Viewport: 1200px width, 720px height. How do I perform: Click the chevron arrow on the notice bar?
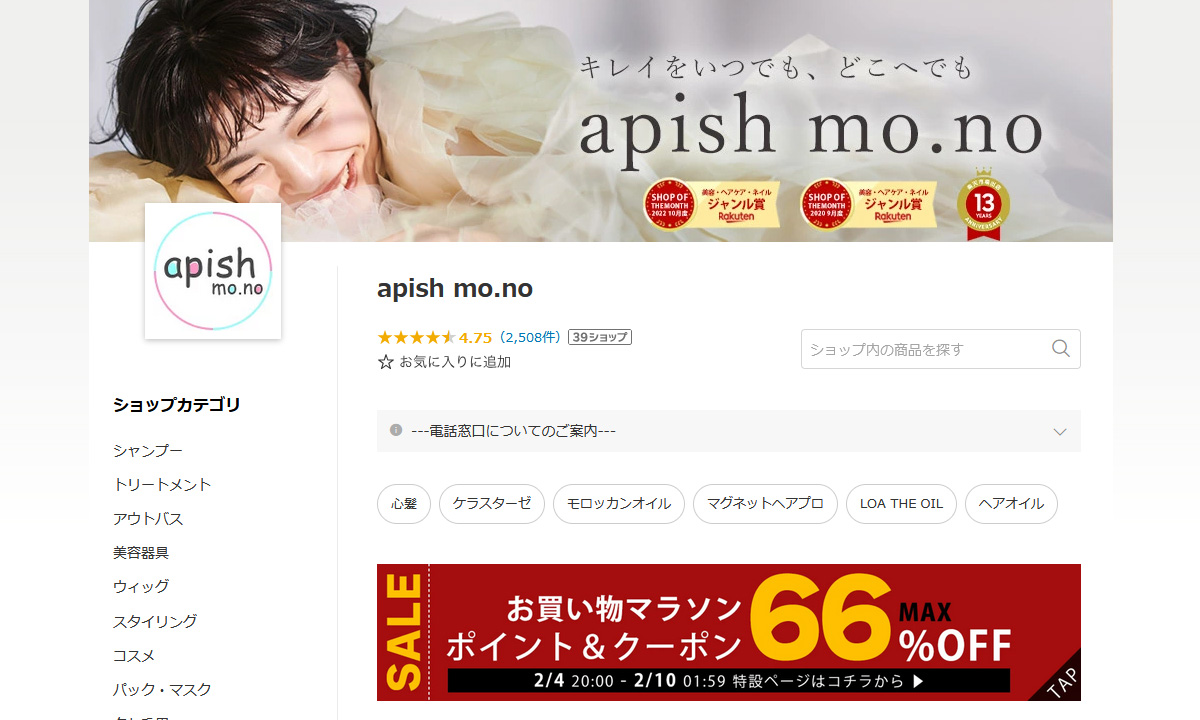click(x=1060, y=432)
